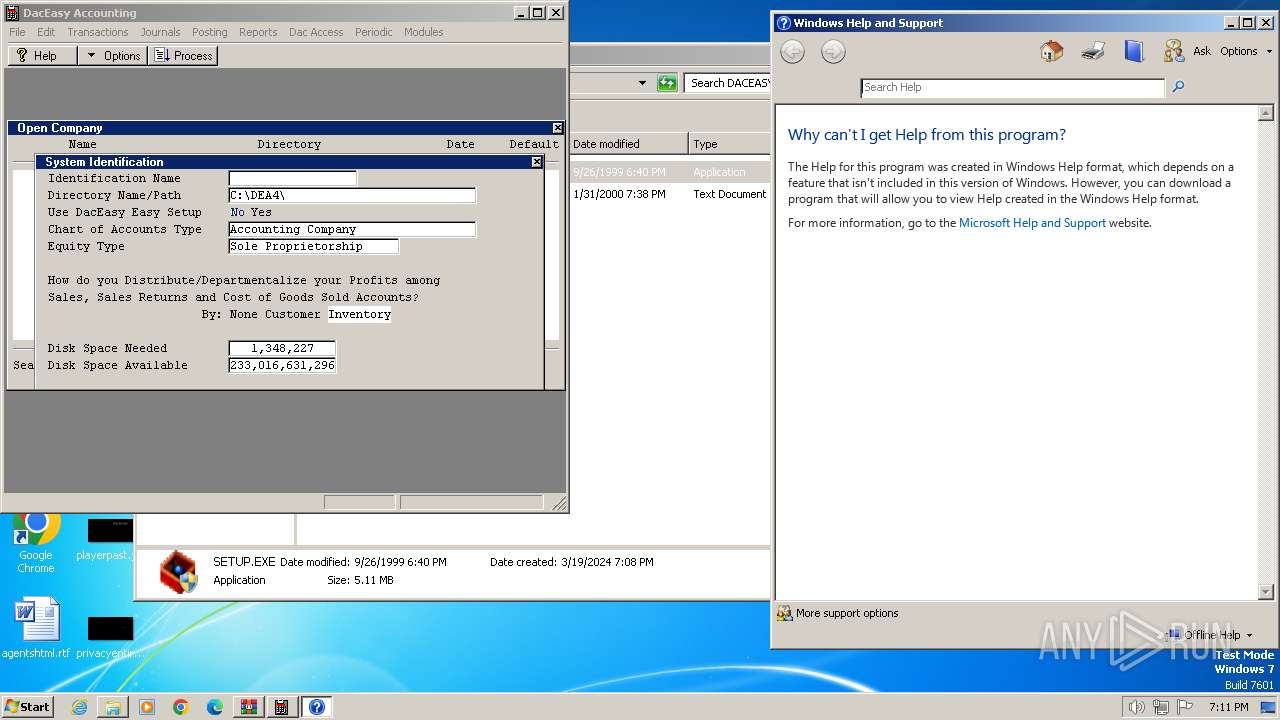
Task: Choose None for profit distribution
Action: point(244,314)
